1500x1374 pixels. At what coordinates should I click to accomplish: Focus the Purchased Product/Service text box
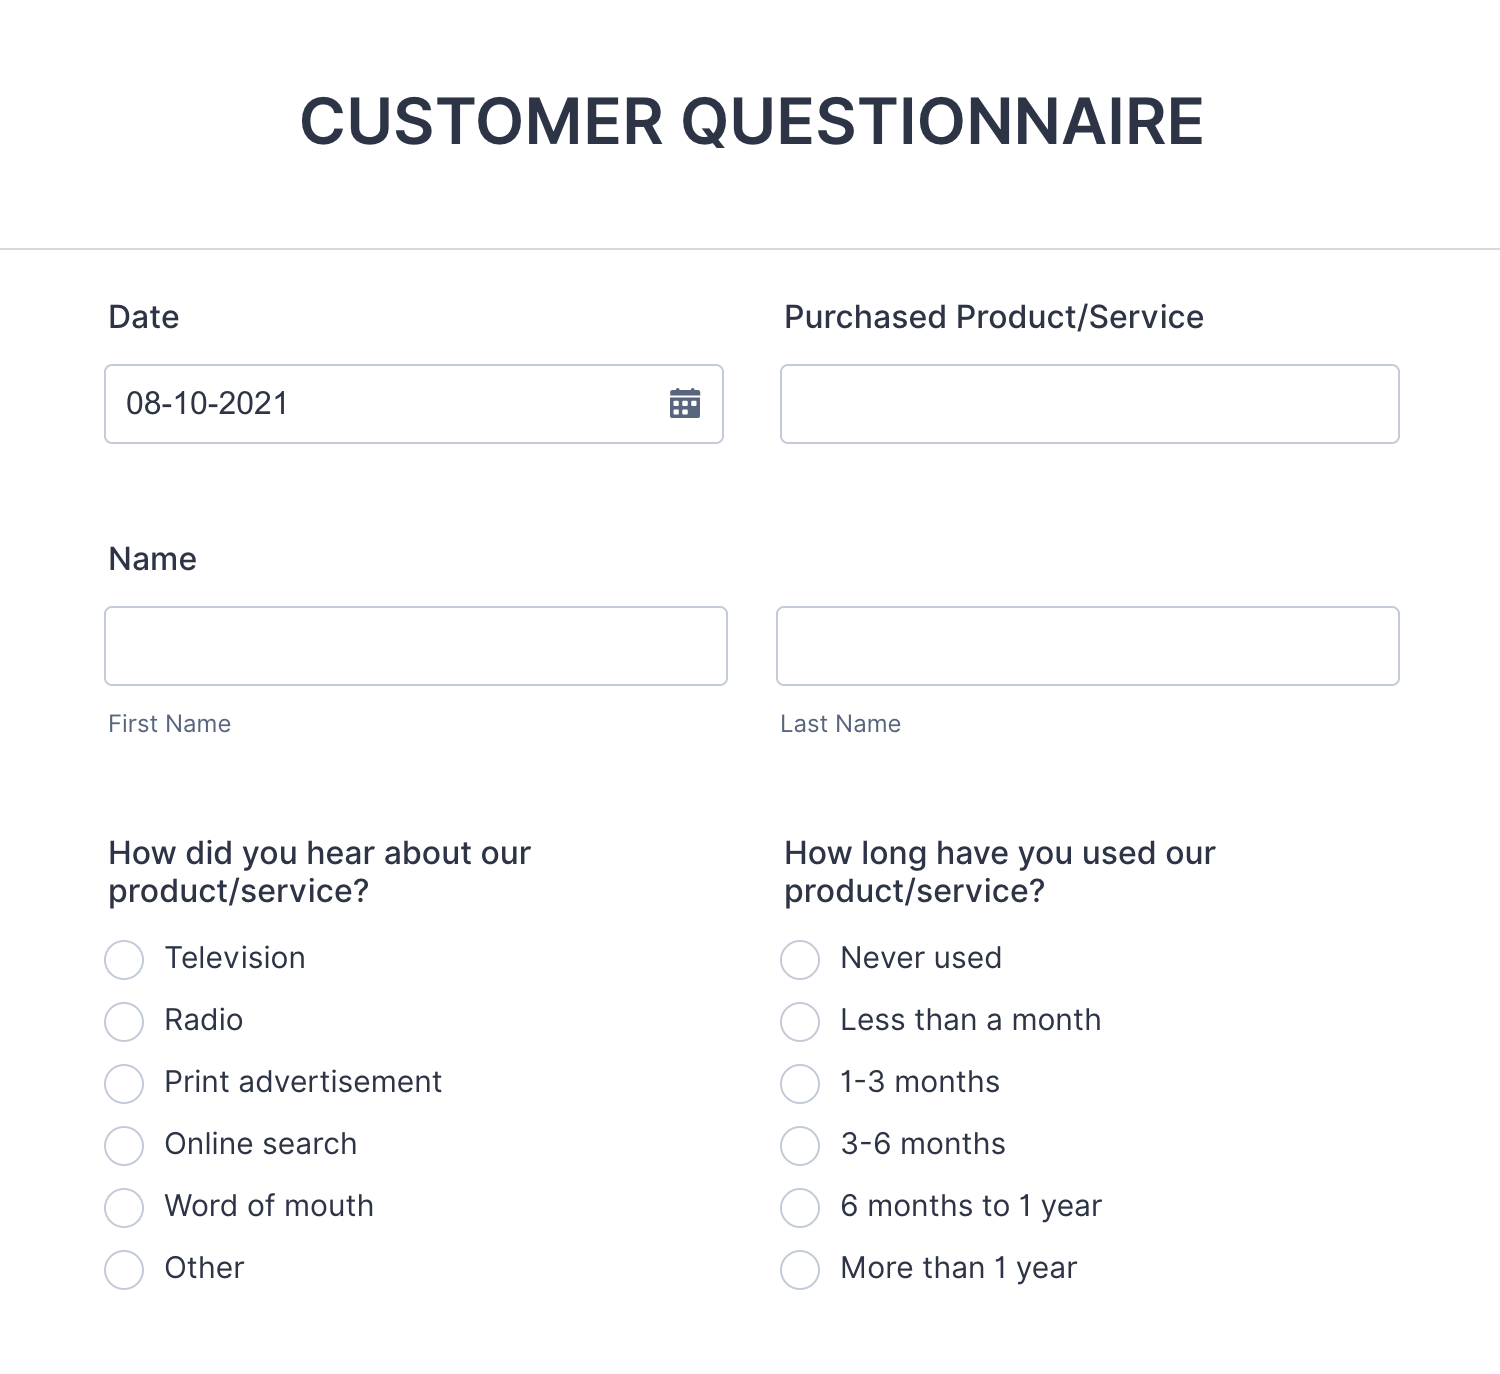pyautogui.click(x=1089, y=404)
